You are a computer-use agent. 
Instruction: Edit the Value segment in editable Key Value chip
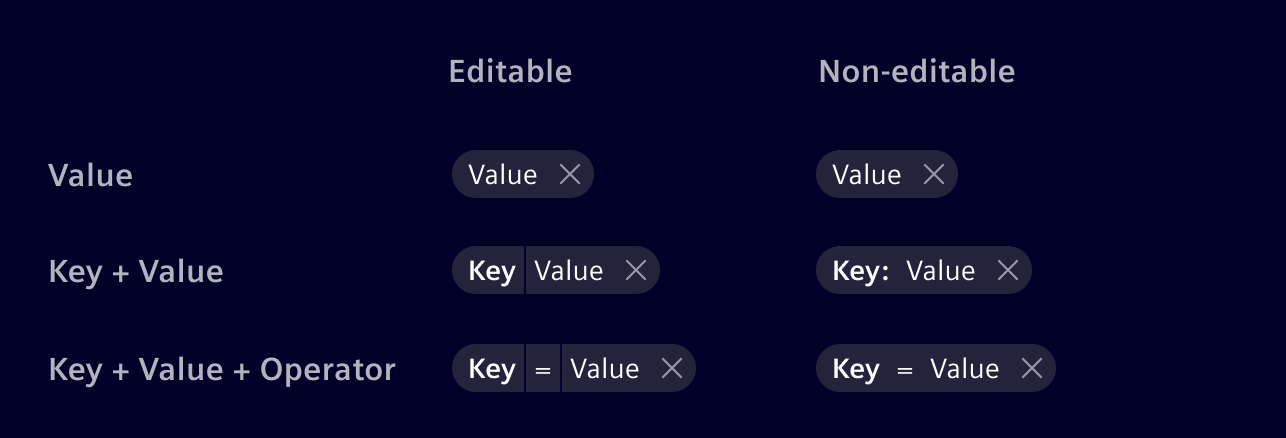[x=569, y=271]
